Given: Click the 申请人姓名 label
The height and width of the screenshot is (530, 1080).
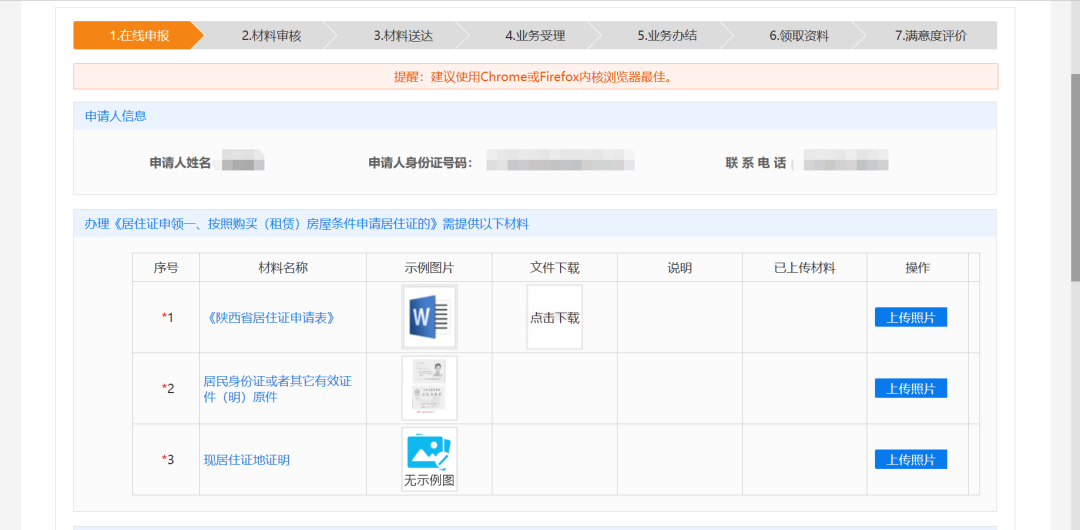Looking at the screenshot, I should pyautogui.click(x=180, y=163).
